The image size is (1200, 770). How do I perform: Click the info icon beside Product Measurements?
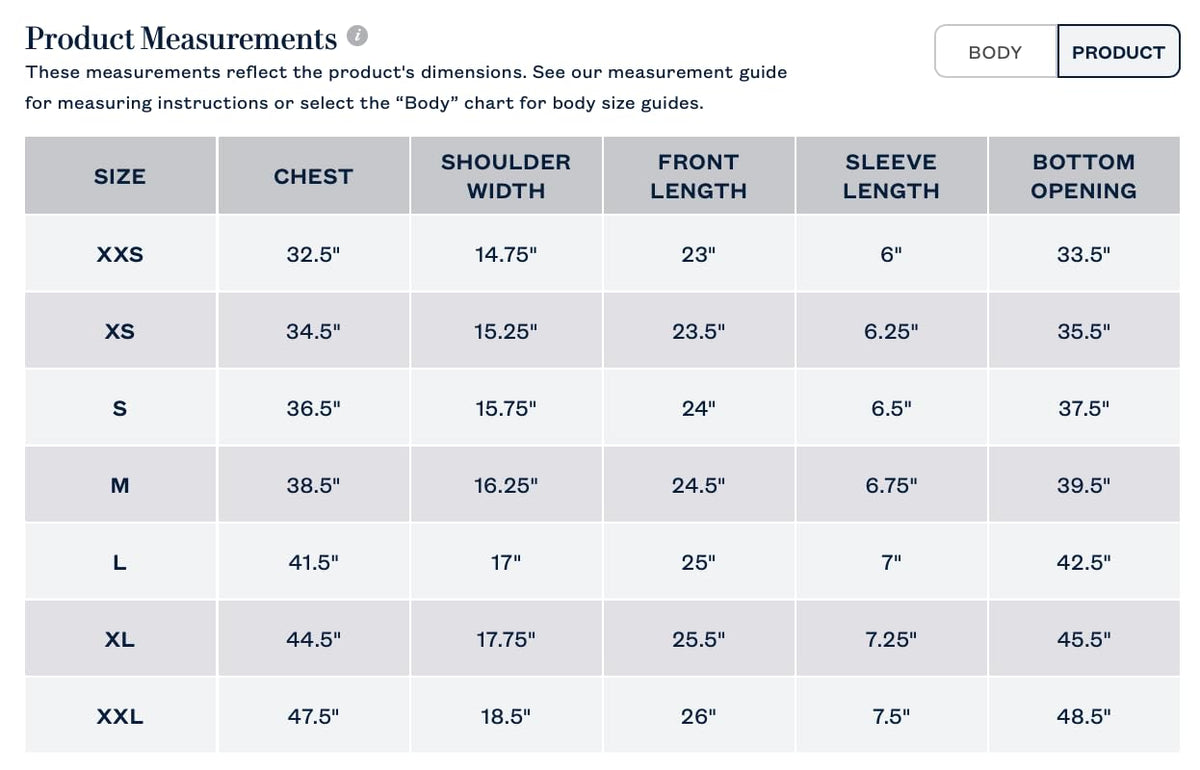click(x=358, y=36)
